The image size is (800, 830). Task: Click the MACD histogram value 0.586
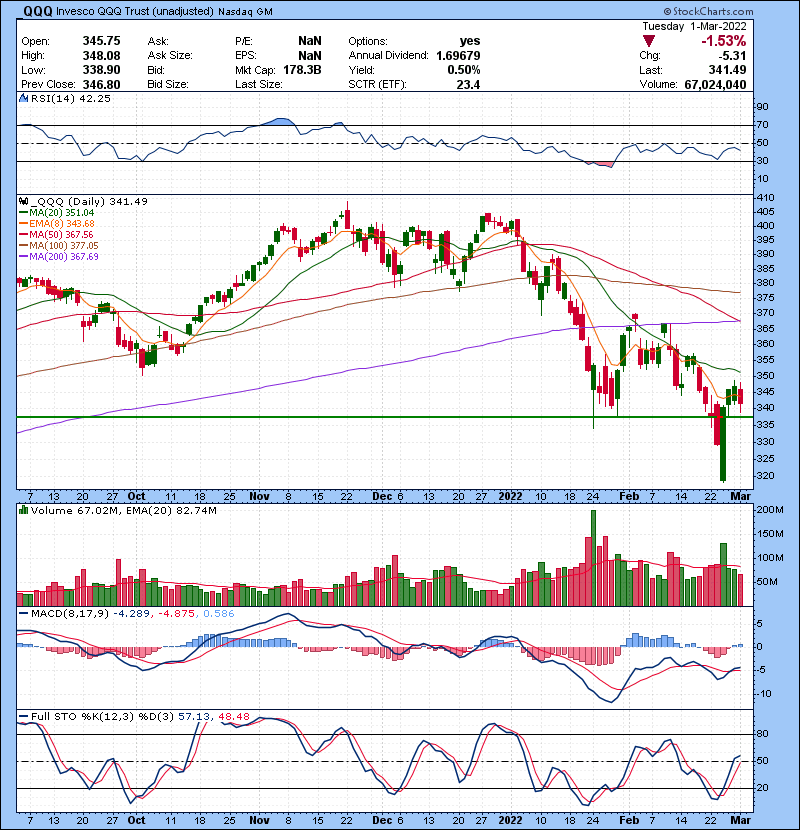[x=219, y=613]
